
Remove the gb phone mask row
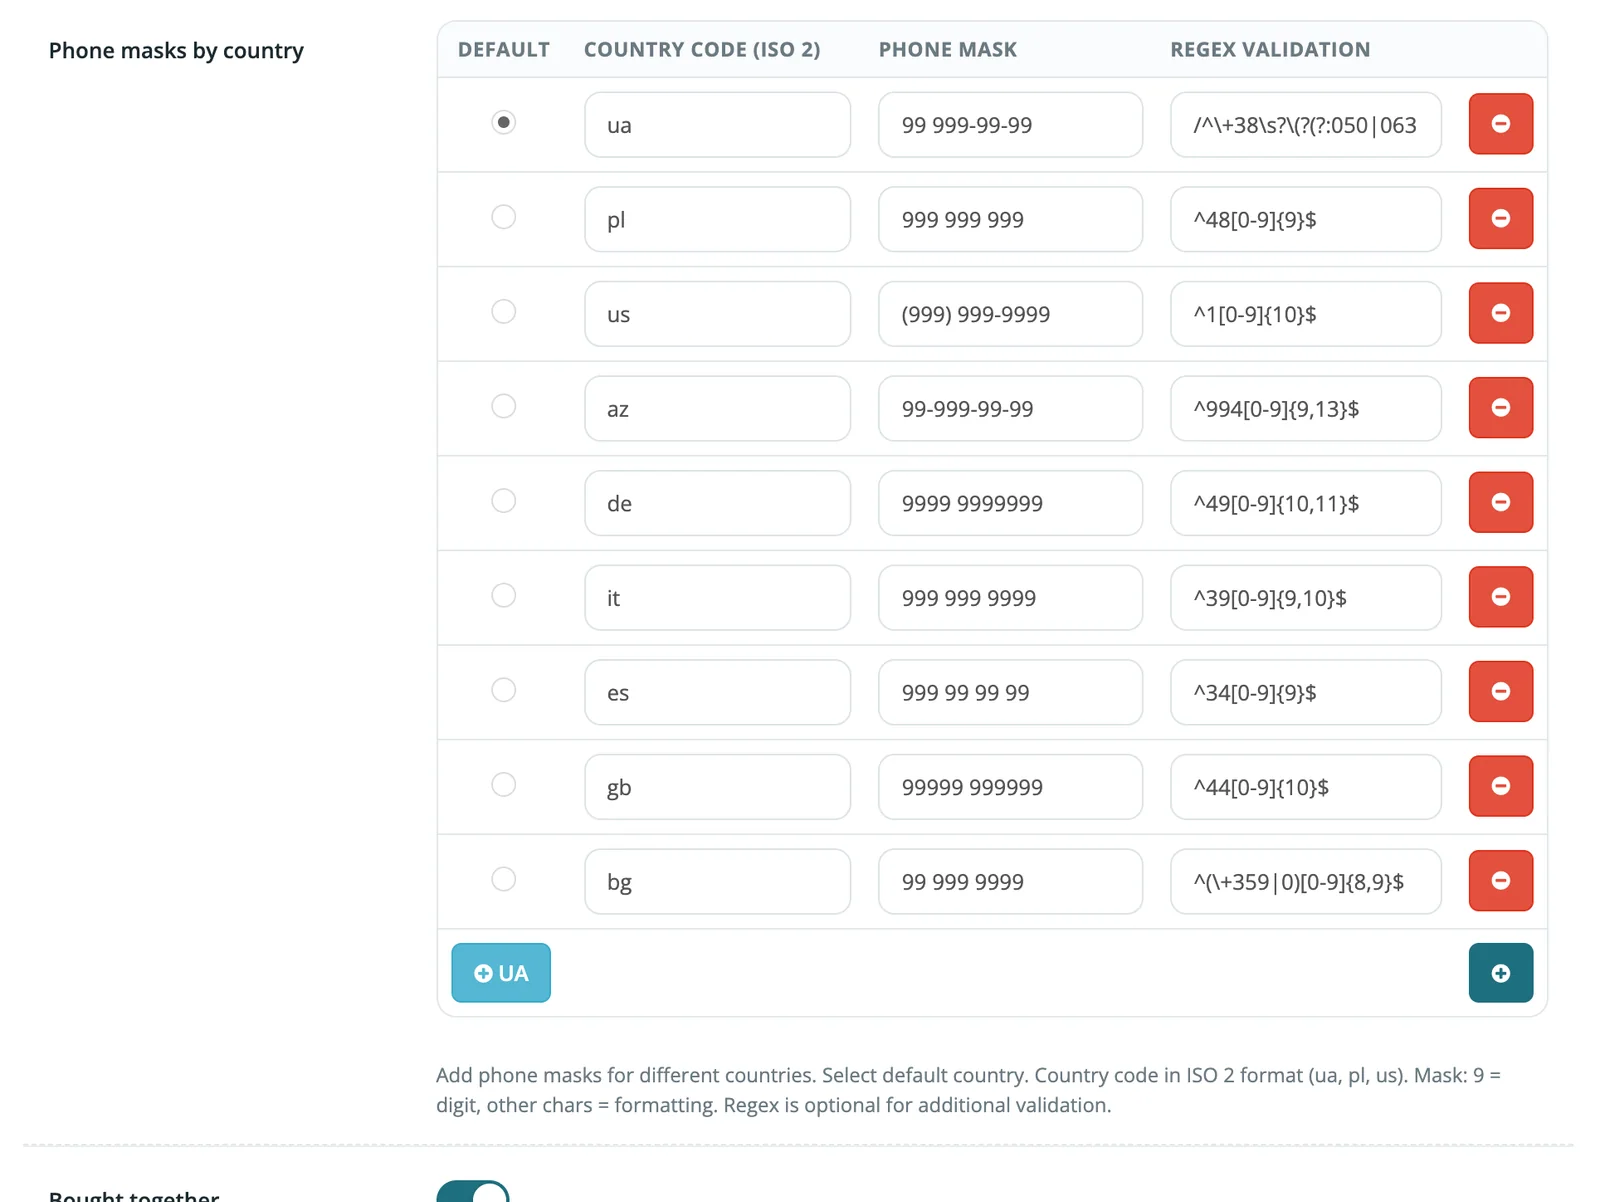[1500, 786]
